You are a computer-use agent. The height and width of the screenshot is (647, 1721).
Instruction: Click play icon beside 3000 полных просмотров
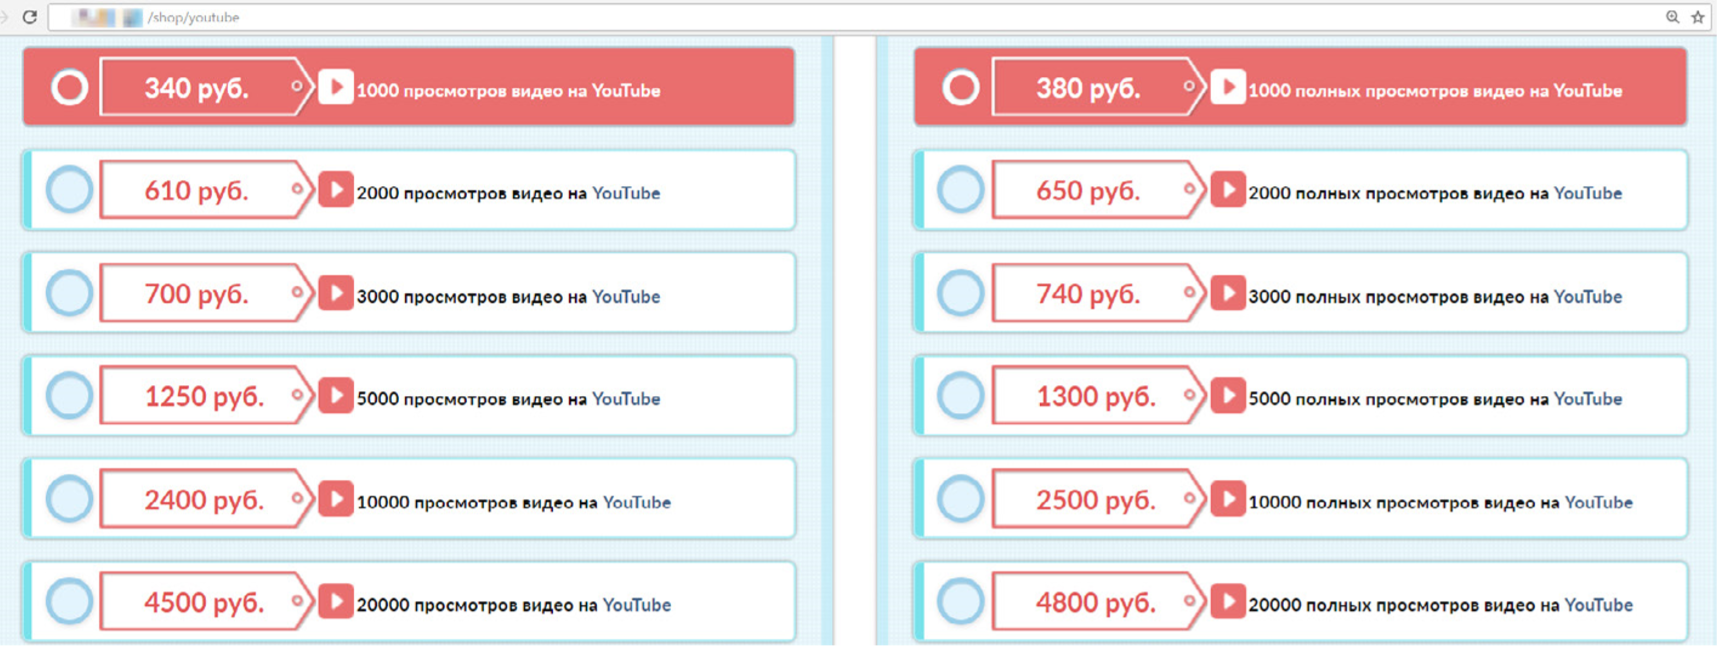click(1228, 293)
